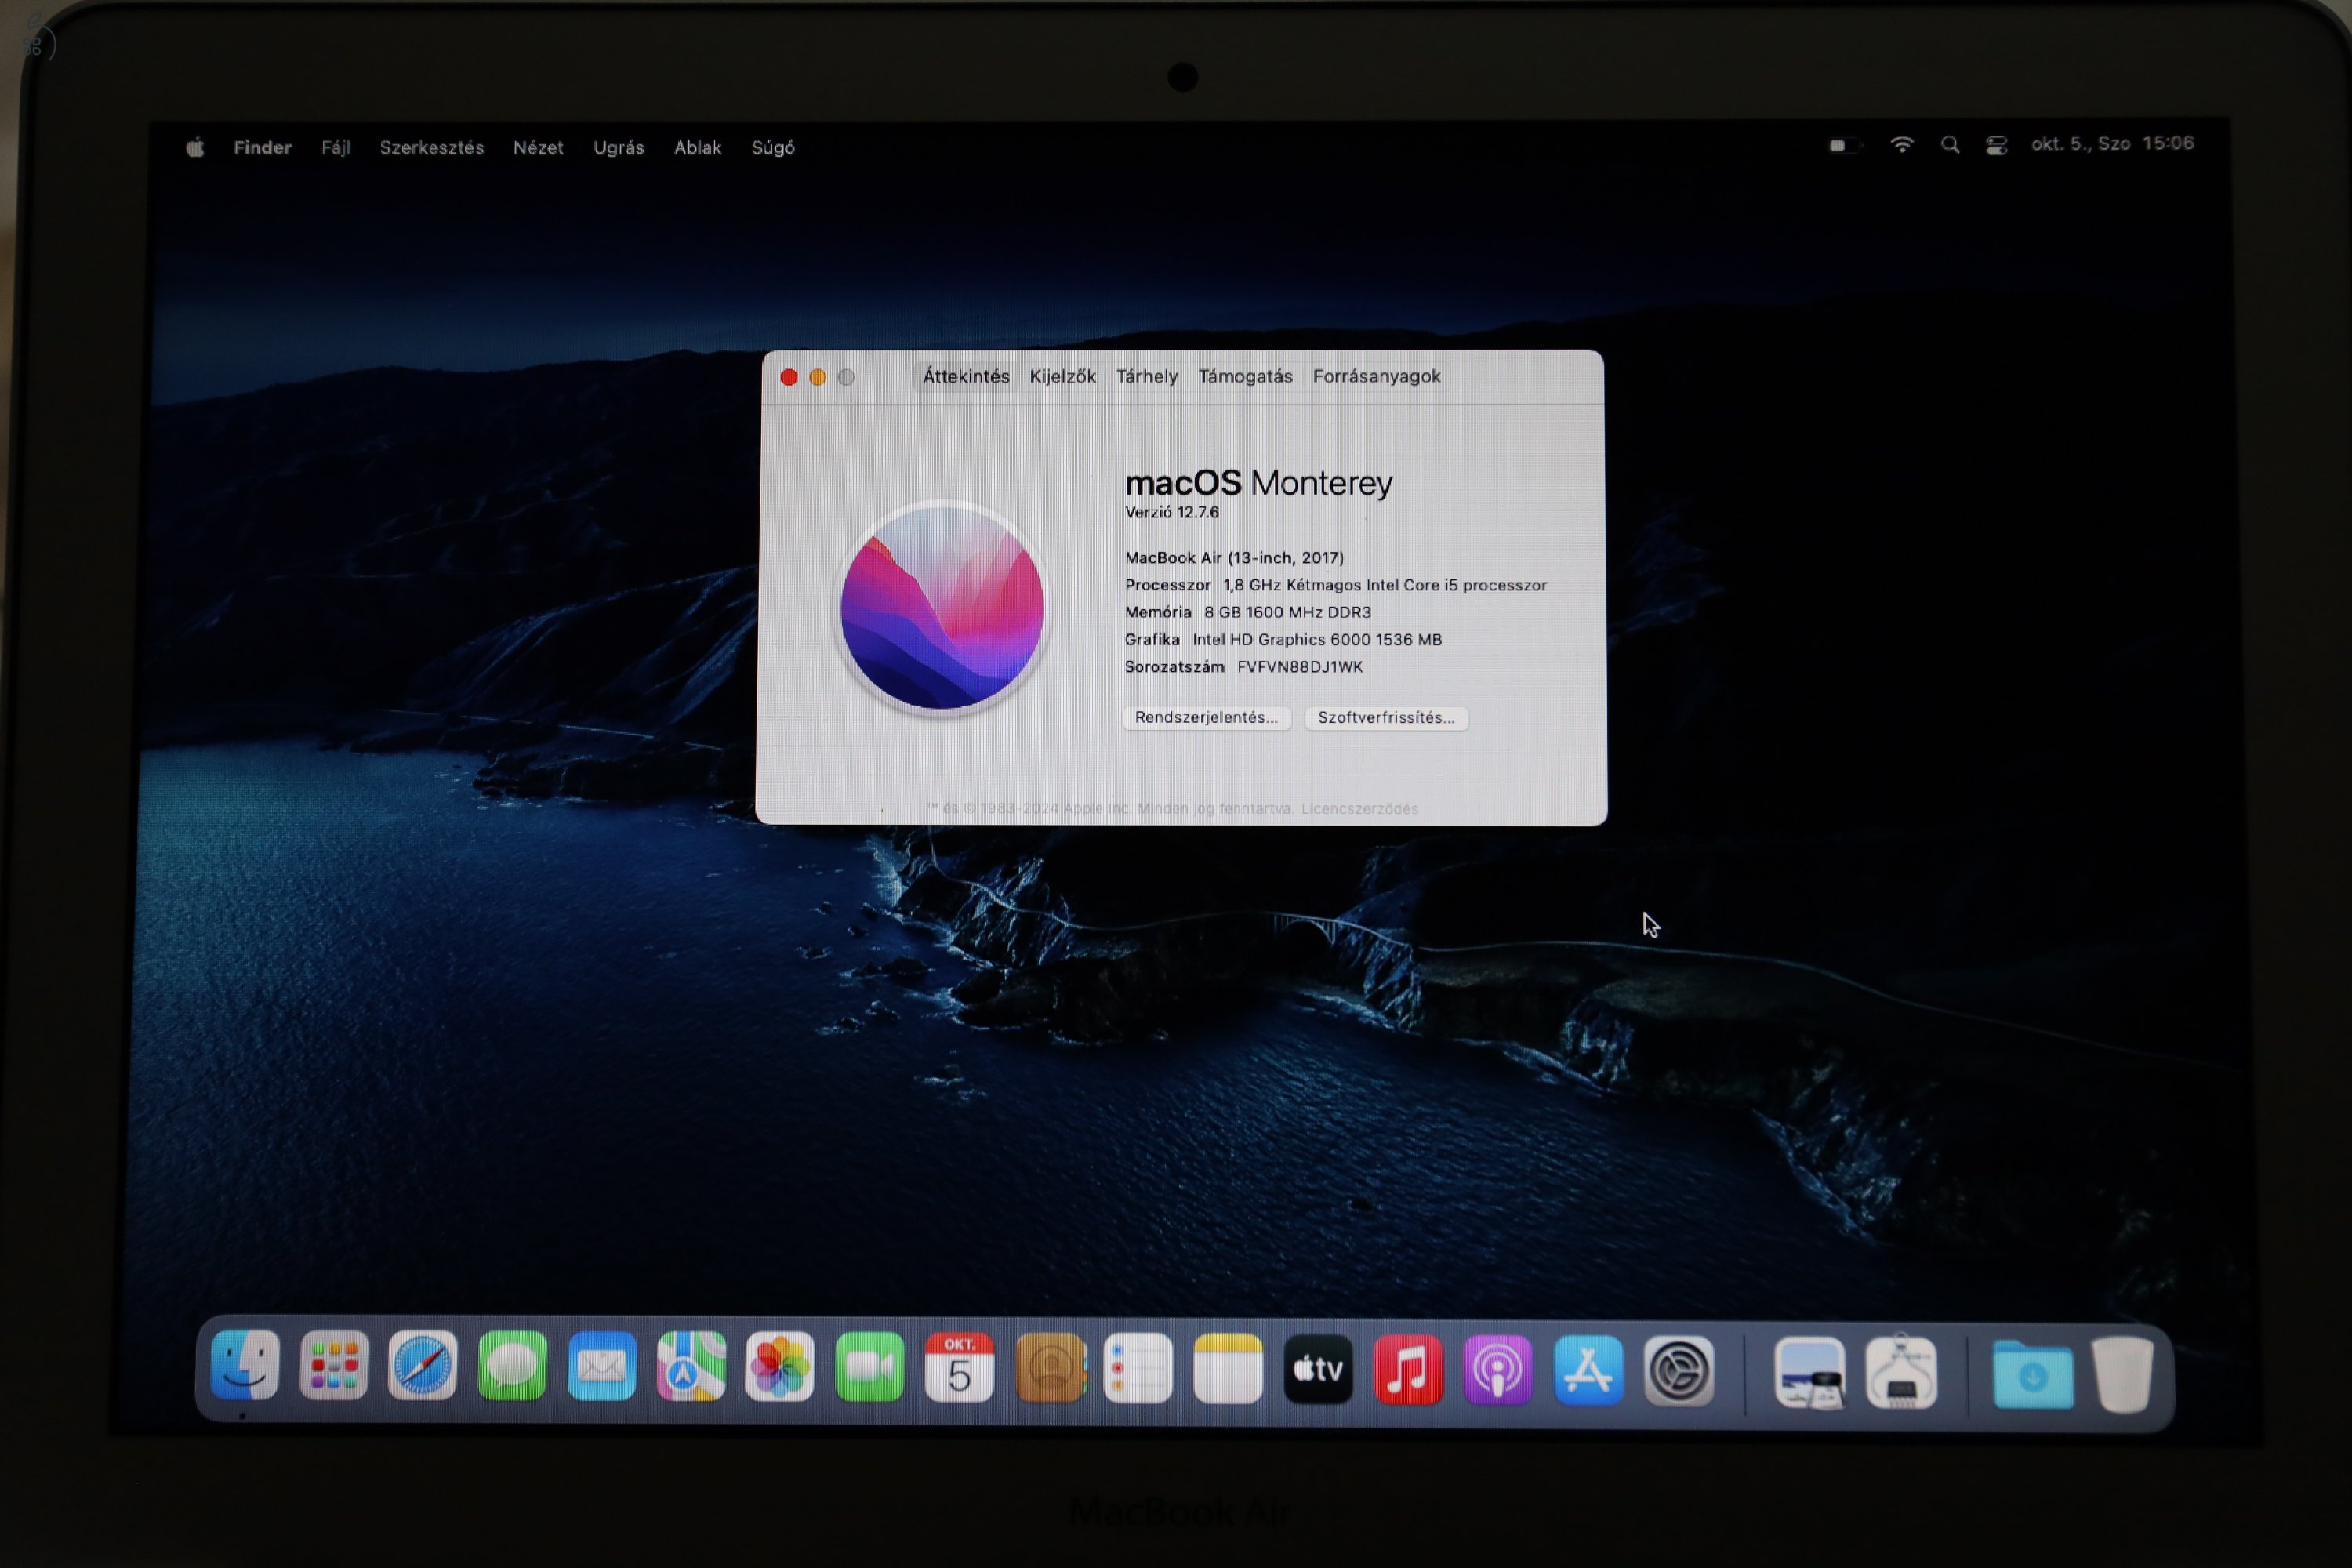This screenshot has height=1568, width=2352.
Task: Click the date and time okt. 5., Szo
Action: point(2112,144)
